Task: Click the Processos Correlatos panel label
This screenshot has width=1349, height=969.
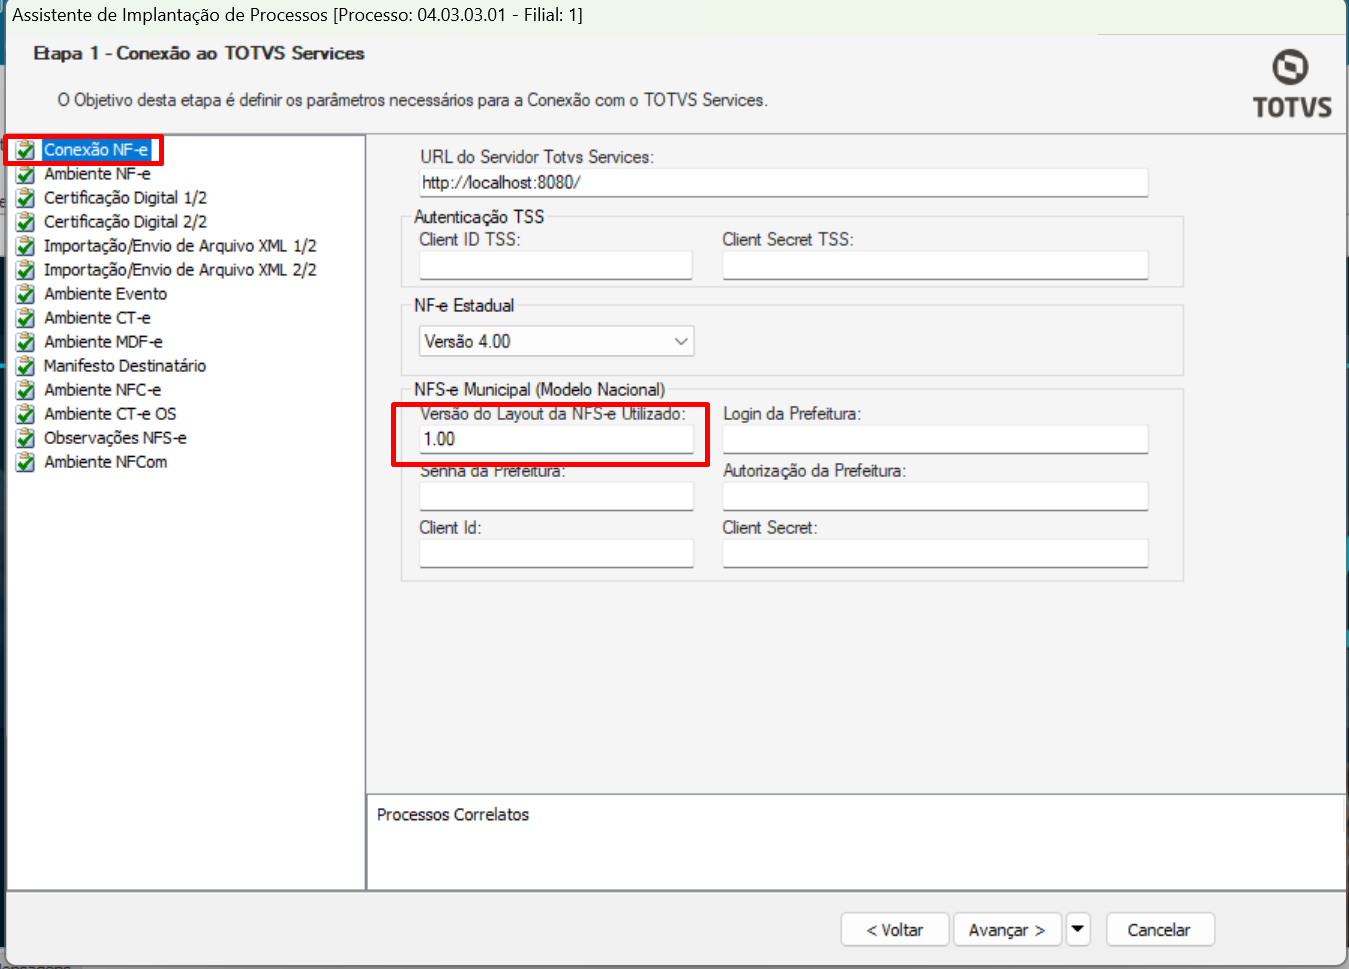Action: coord(453,815)
